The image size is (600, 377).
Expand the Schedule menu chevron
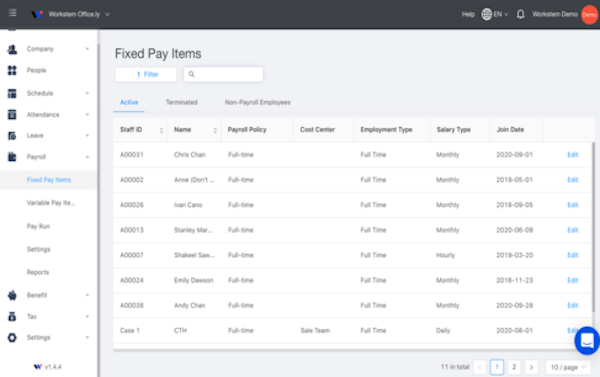(x=87, y=93)
